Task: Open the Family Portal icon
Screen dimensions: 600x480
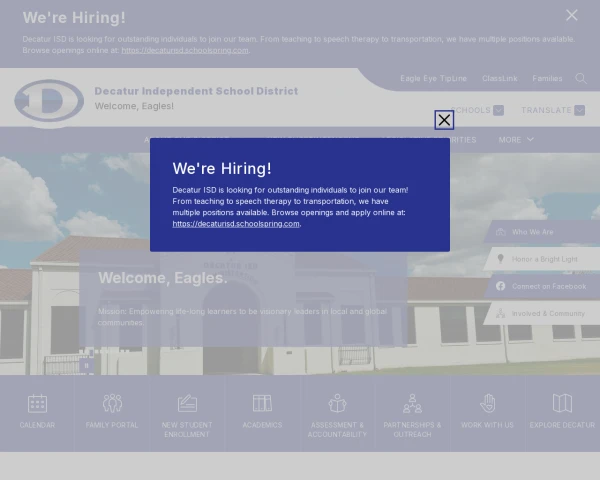Action: (112, 403)
